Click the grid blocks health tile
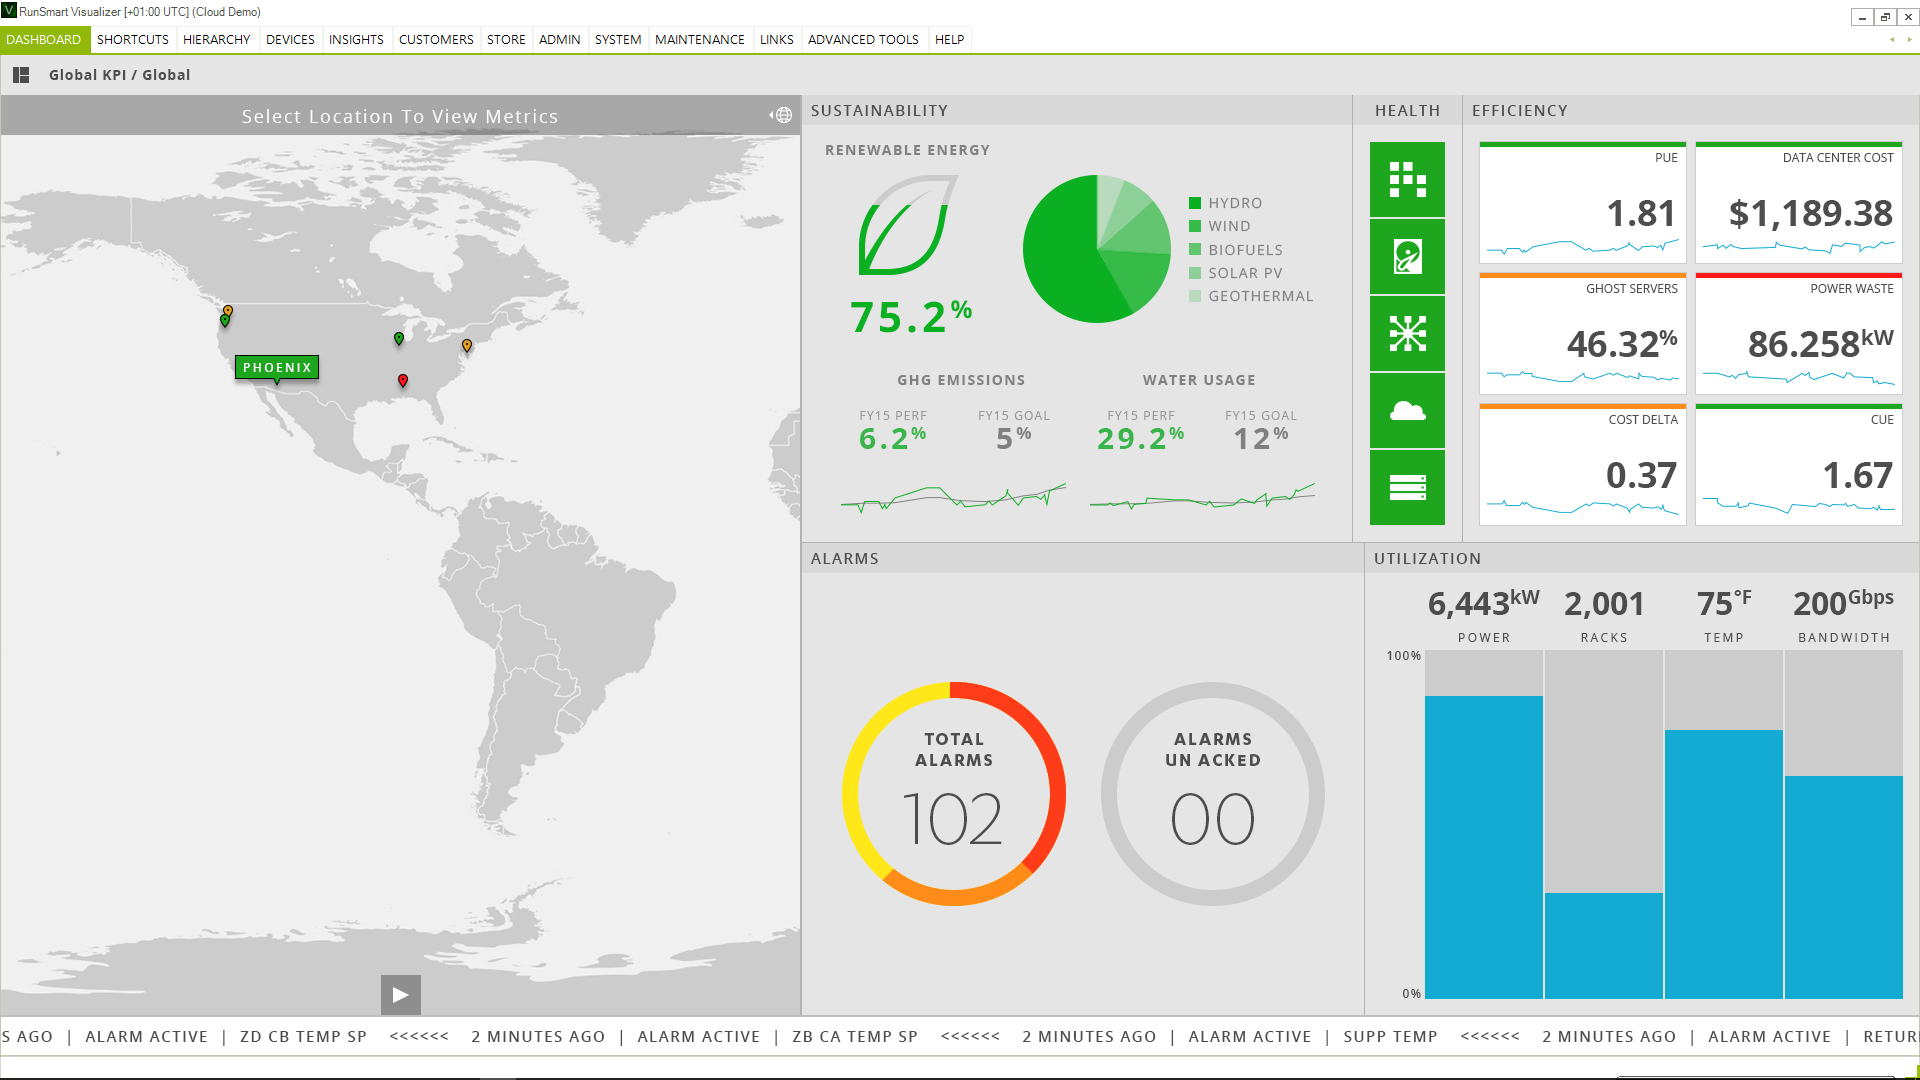The image size is (1920, 1080). point(1407,180)
